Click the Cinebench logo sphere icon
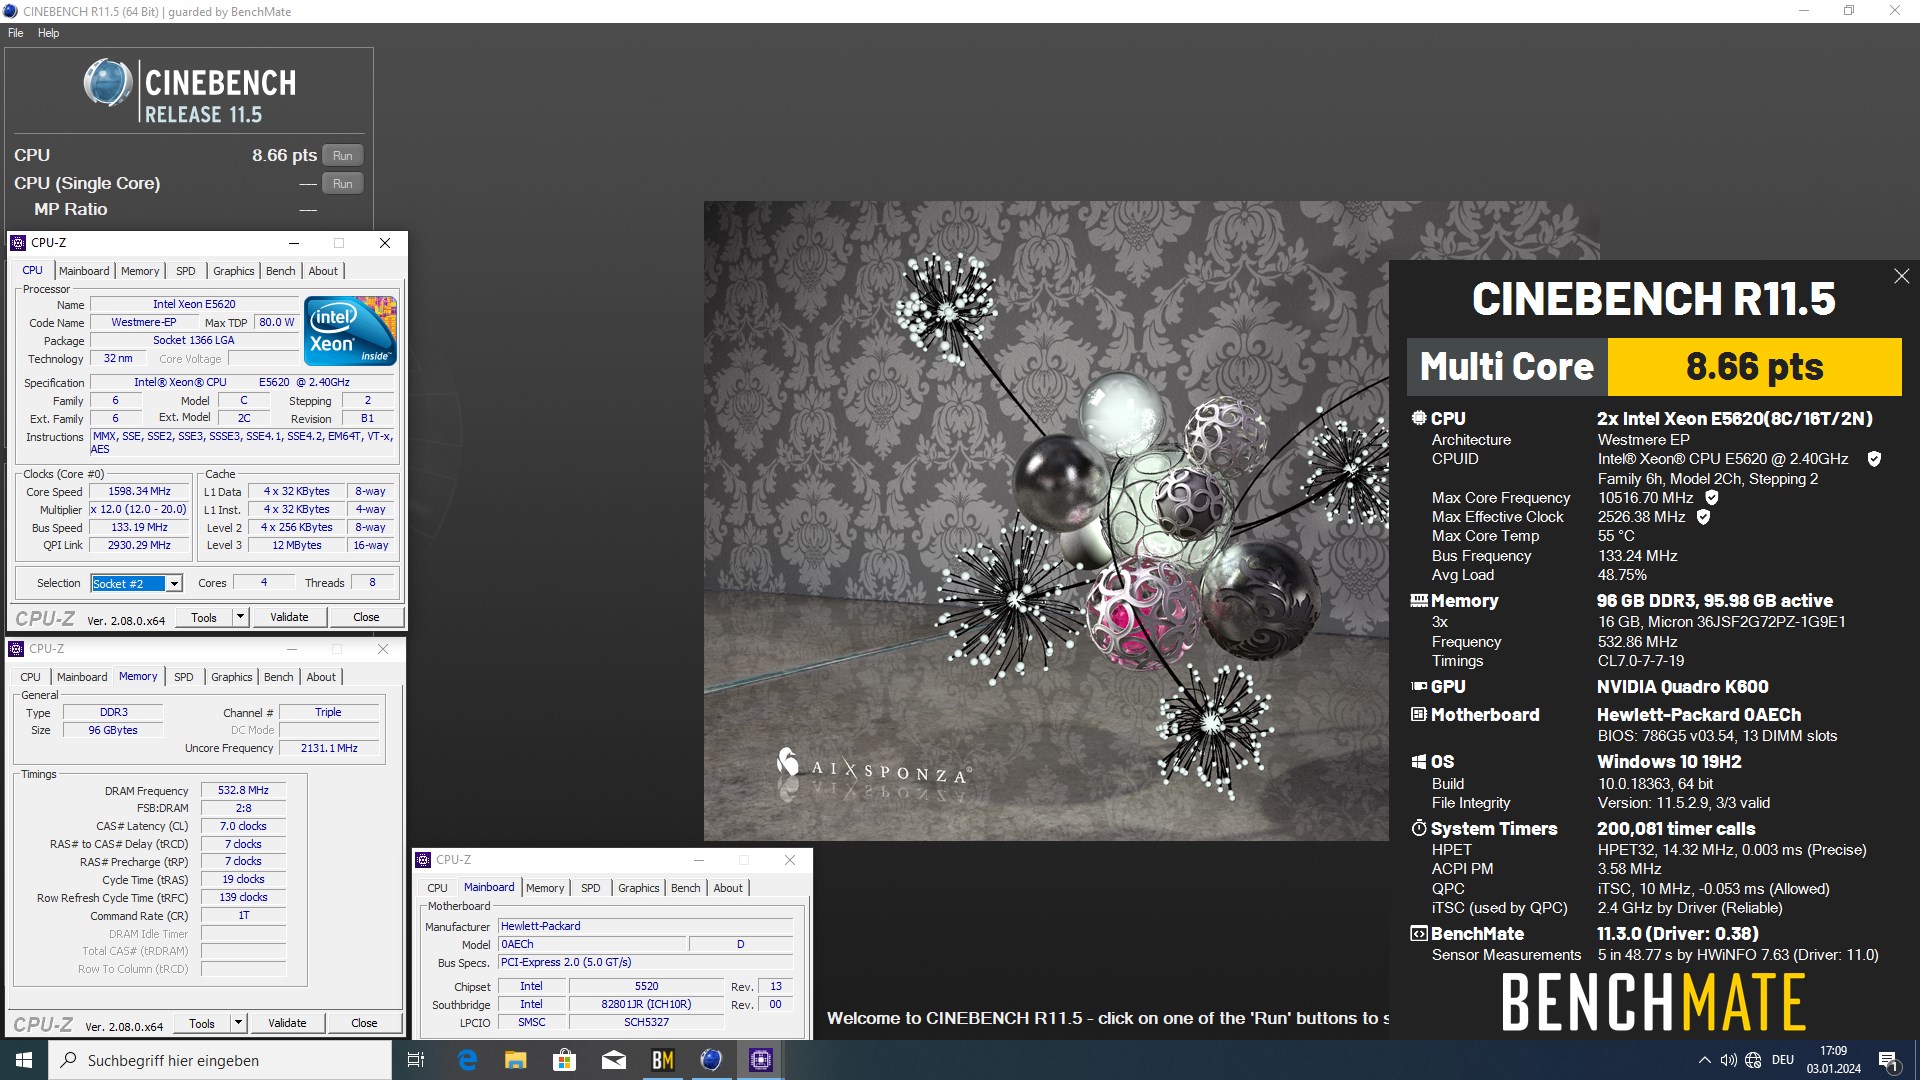Viewport: 1920px width, 1080px height. point(108,83)
